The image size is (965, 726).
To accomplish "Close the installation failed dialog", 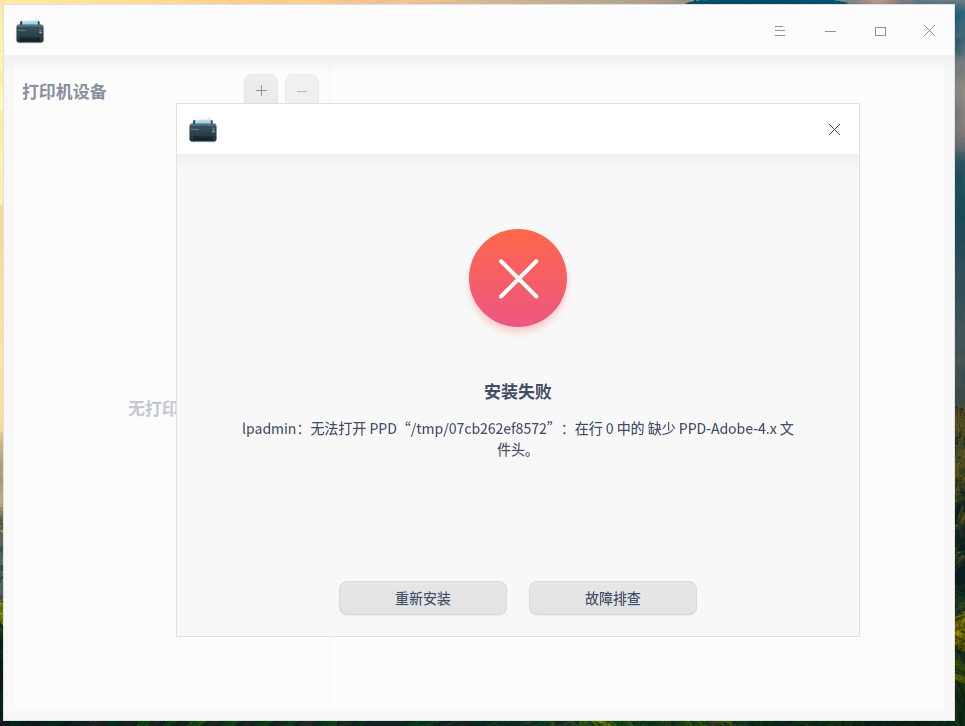I will point(834,129).
